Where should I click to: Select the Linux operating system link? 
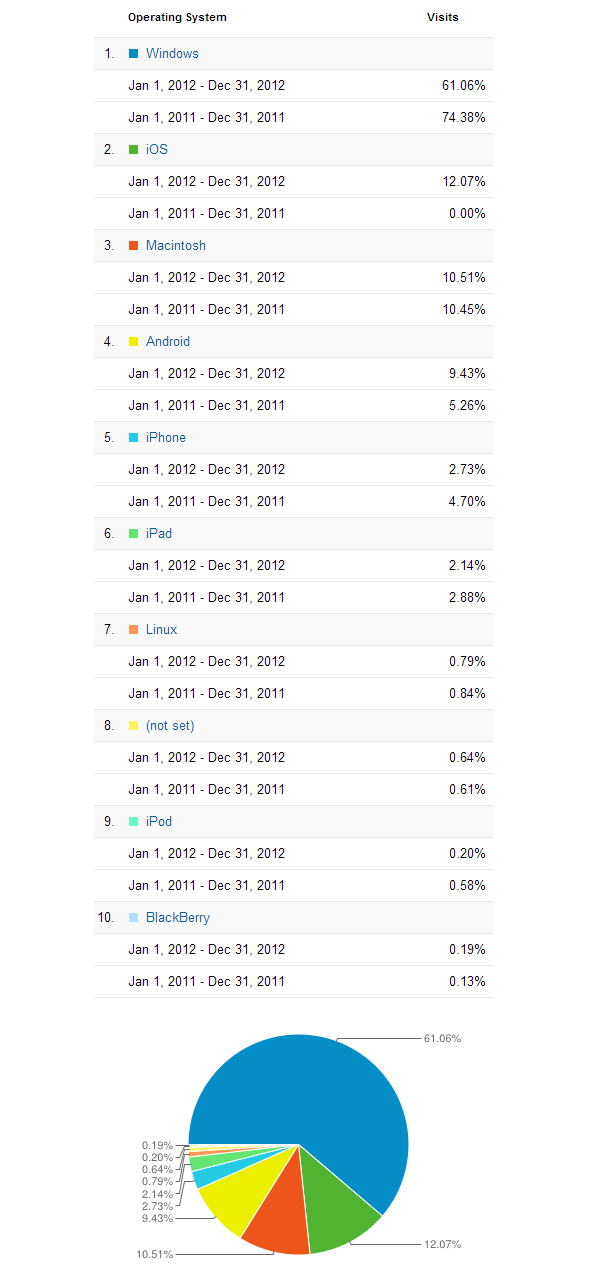[162, 630]
